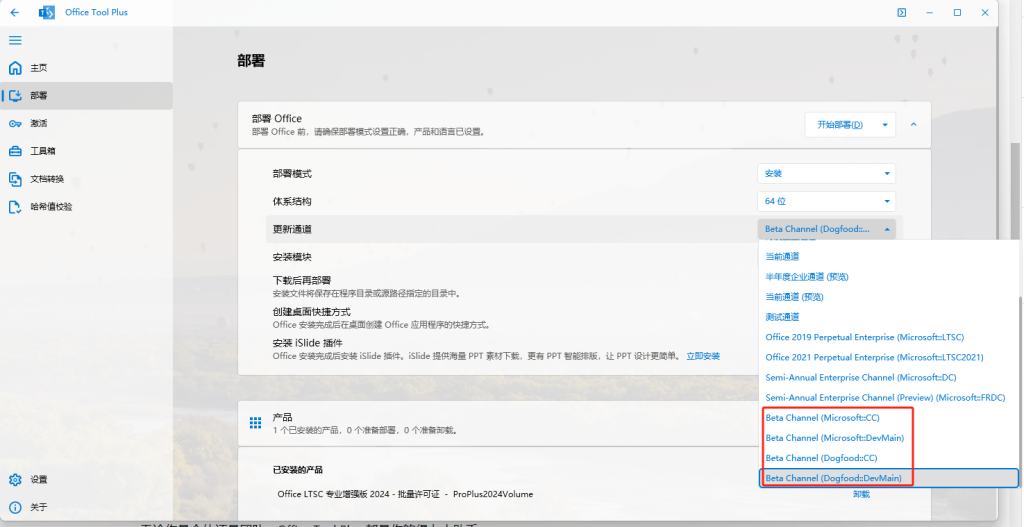The height and width of the screenshot is (527, 1024).
Task: Click the 更新通道 setting label
Action: [x=292, y=229]
